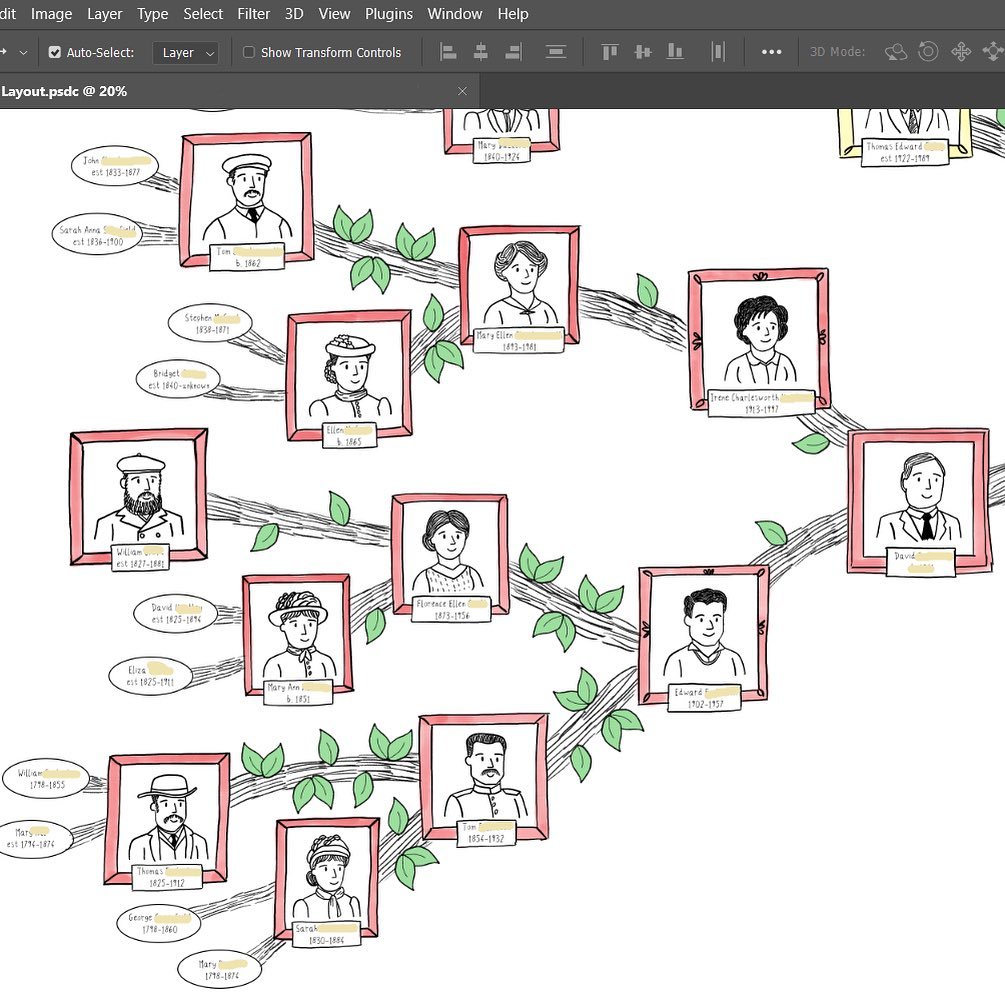Click align vertical centers icon

coord(642,52)
